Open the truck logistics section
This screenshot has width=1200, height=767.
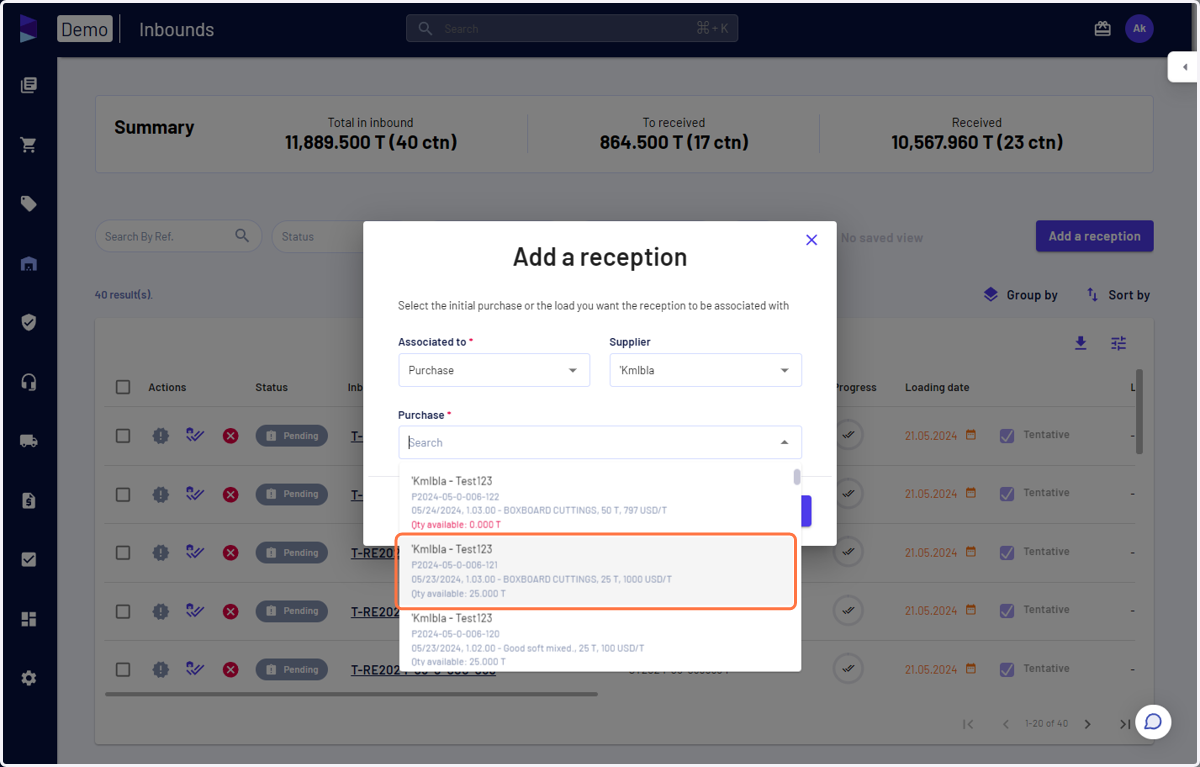point(28,441)
